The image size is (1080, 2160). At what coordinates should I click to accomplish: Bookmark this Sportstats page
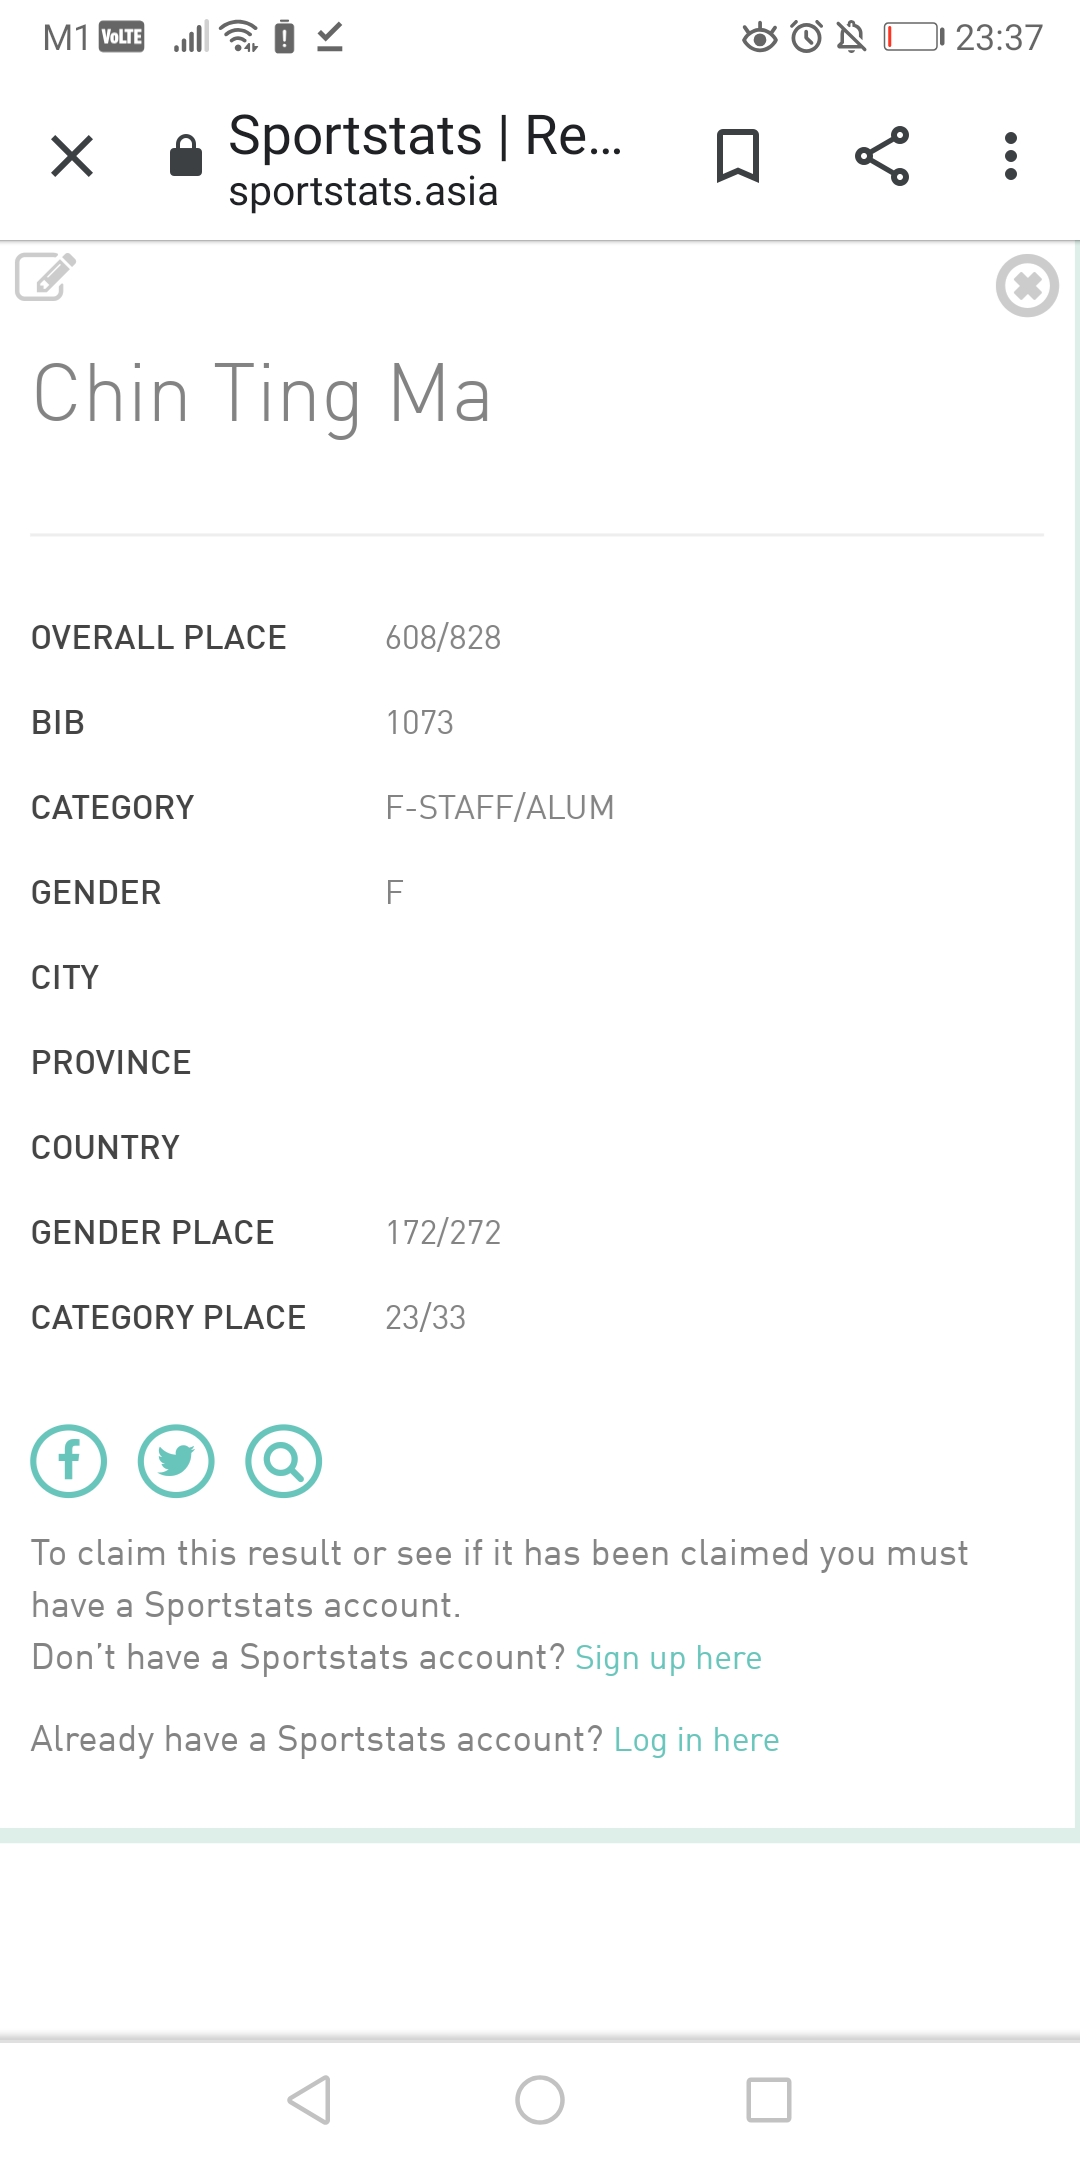click(x=738, y=156)
